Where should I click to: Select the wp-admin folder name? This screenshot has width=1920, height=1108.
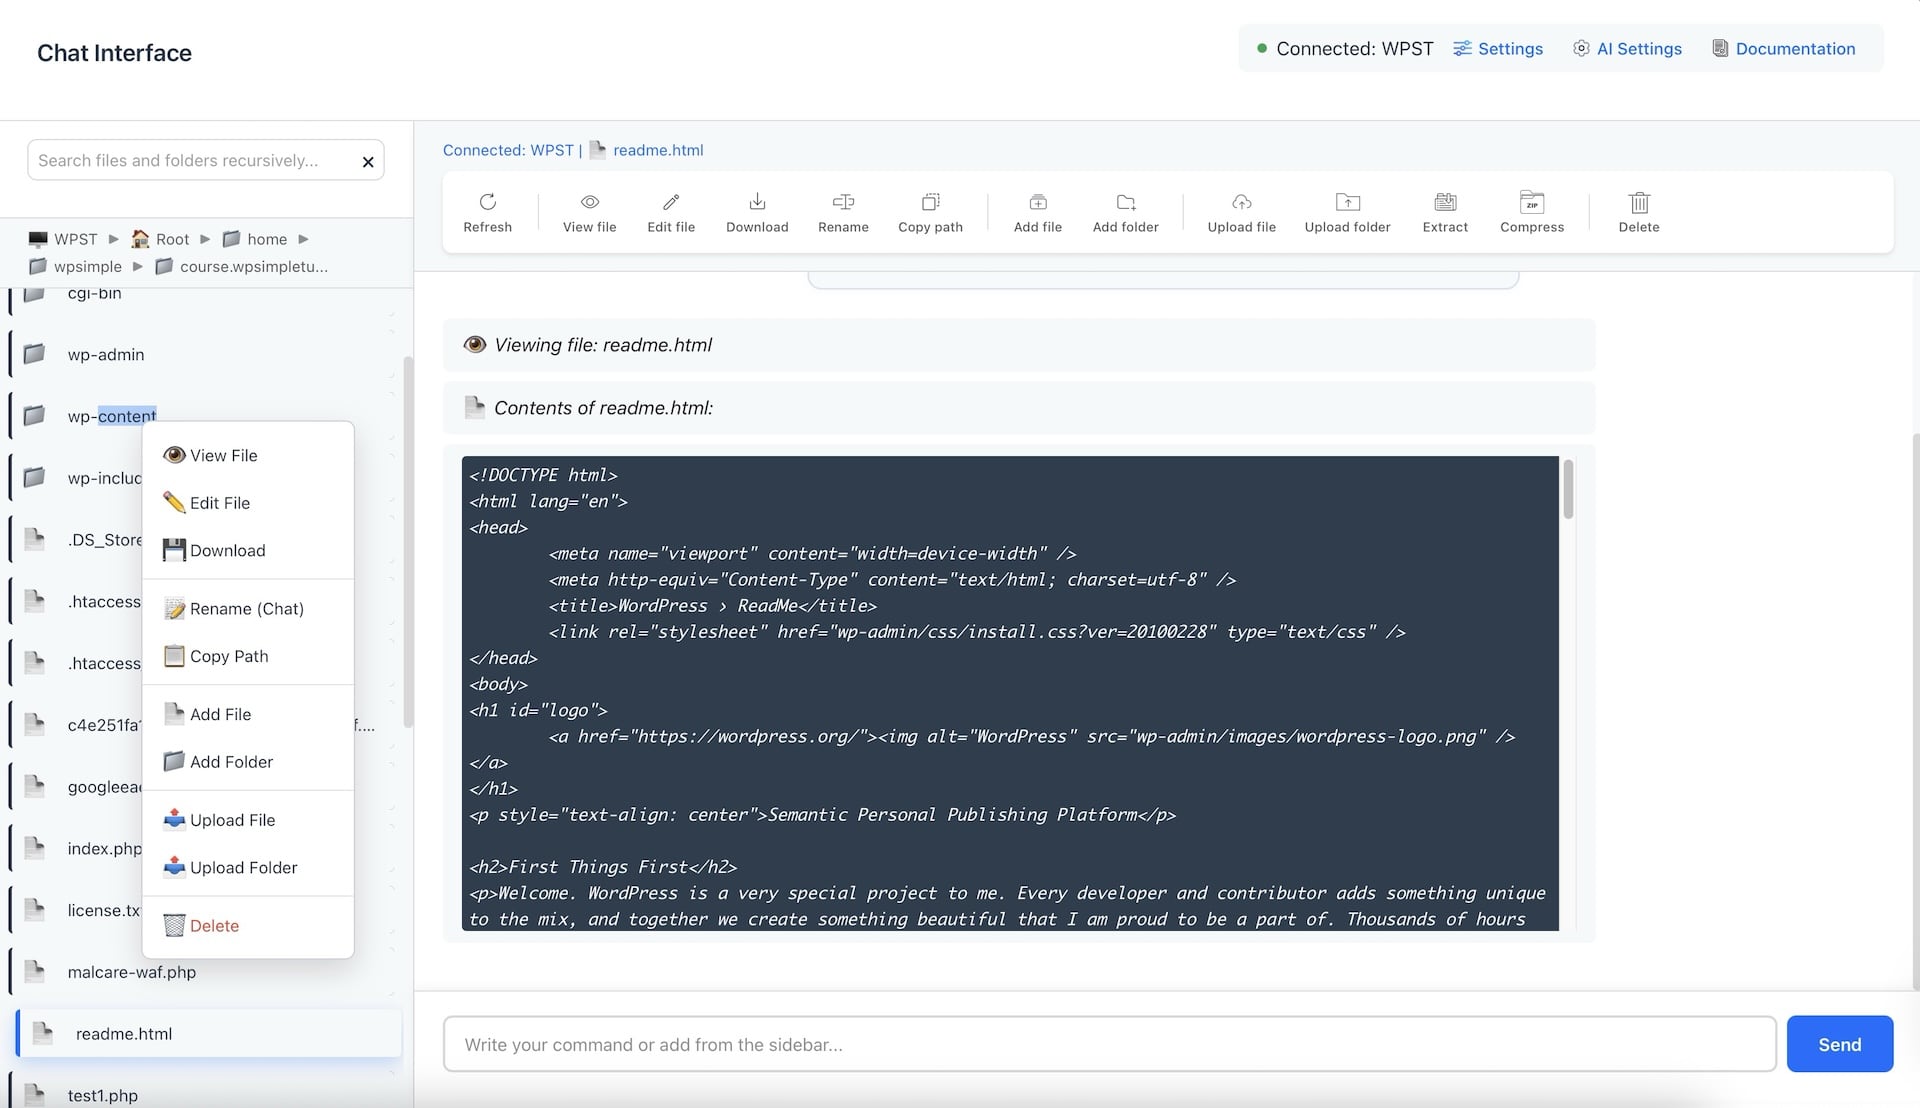(x=106, y=355)
